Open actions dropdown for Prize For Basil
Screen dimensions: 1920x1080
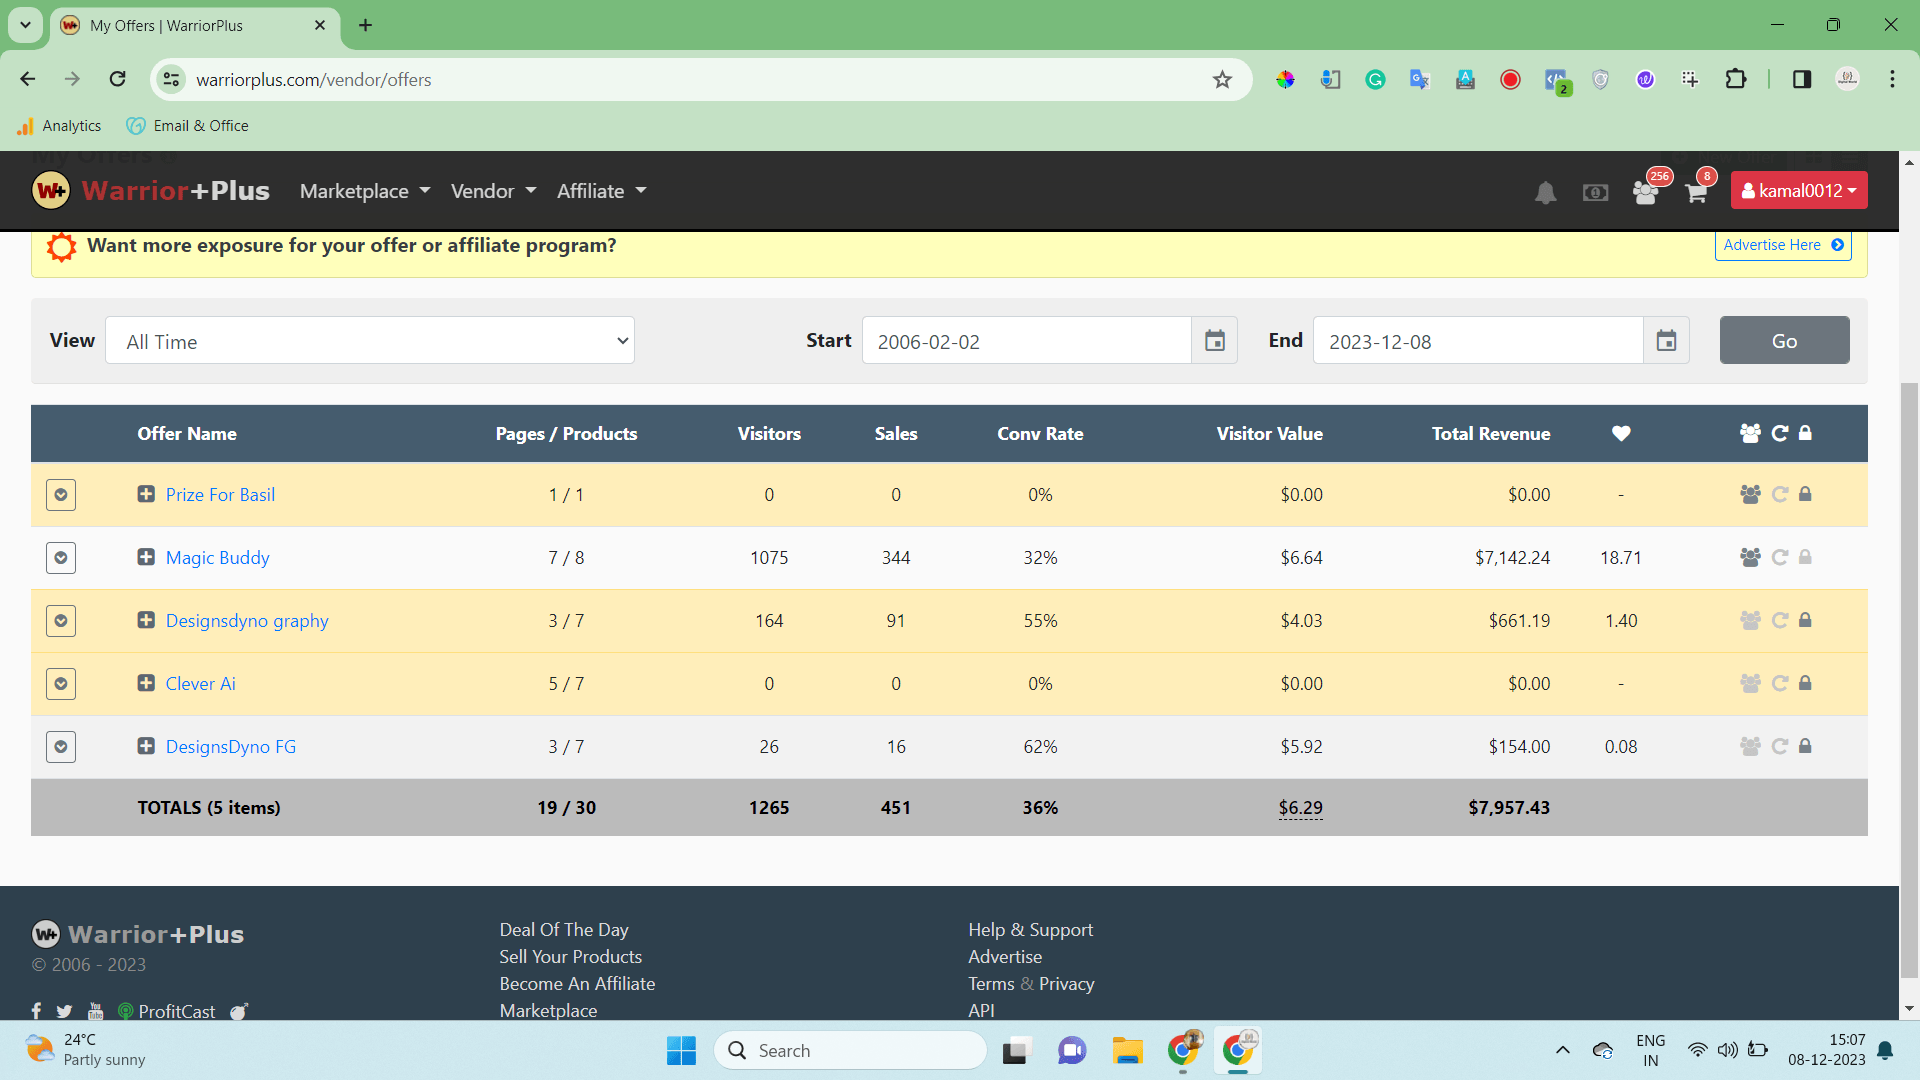click(61, 495)
